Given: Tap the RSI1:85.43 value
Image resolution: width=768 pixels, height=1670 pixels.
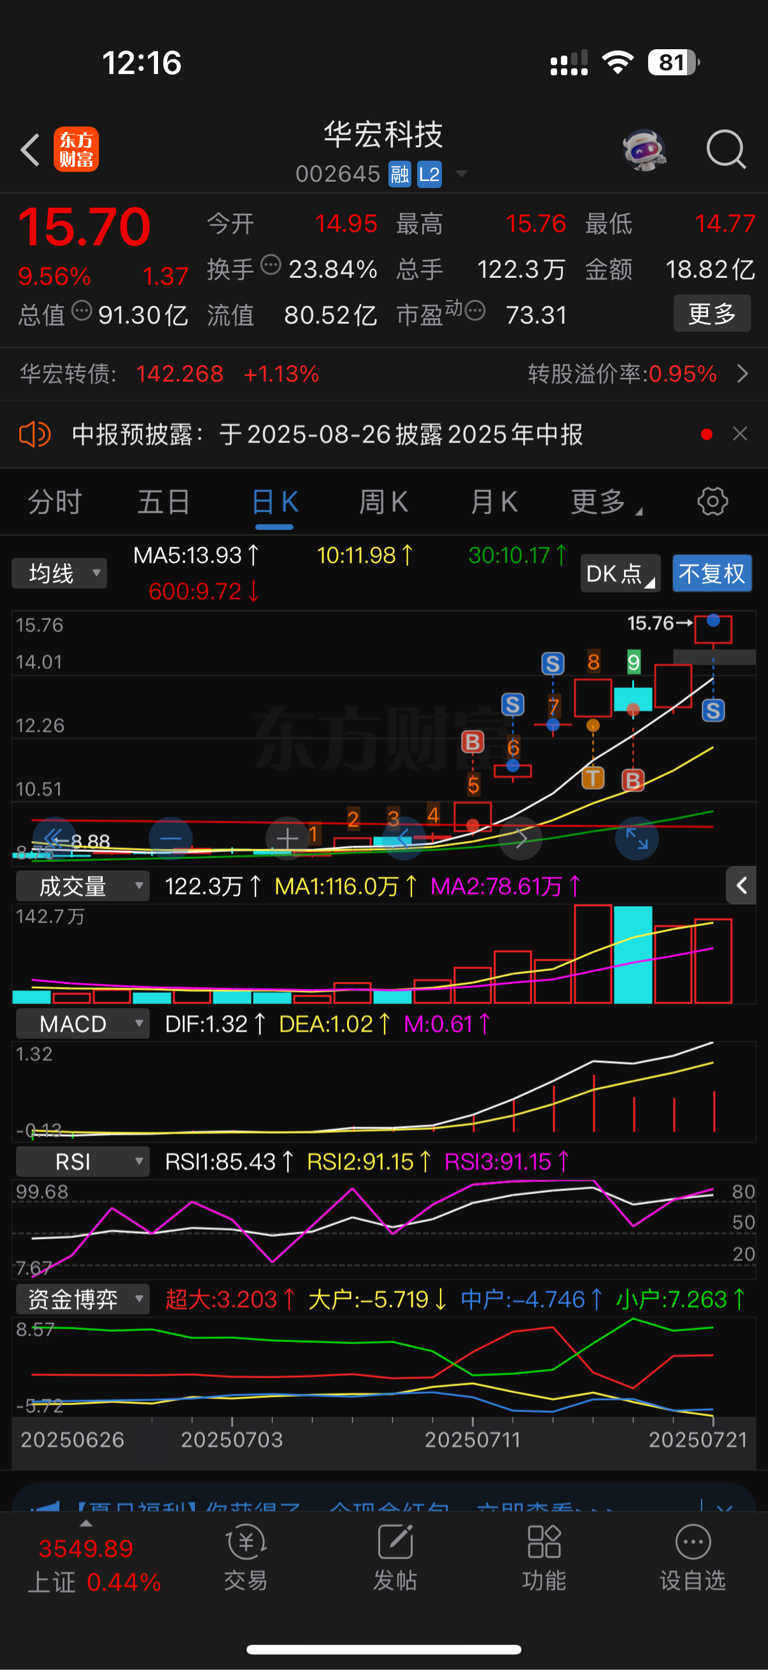Looking at the screenshot, I should coord(229,1162).
